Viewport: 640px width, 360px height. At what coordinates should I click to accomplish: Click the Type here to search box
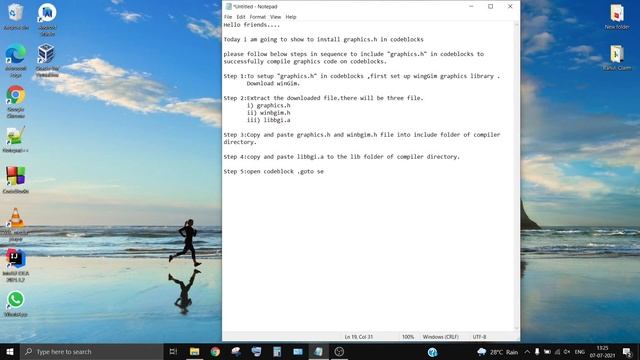coord(91,351)
